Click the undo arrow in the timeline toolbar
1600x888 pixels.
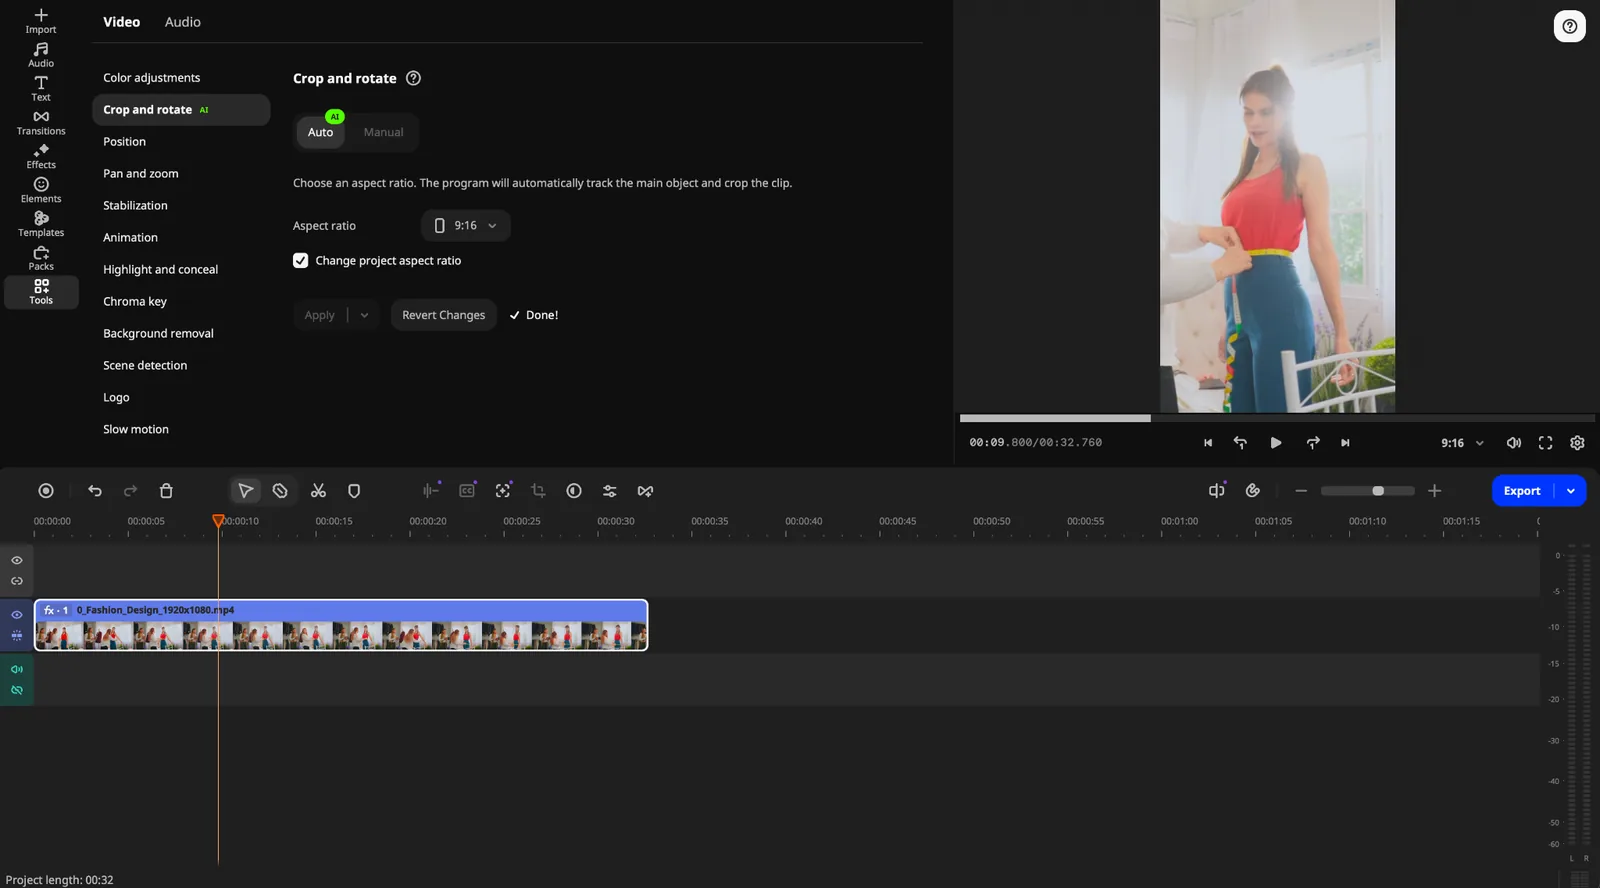click(x=95, y=491)
